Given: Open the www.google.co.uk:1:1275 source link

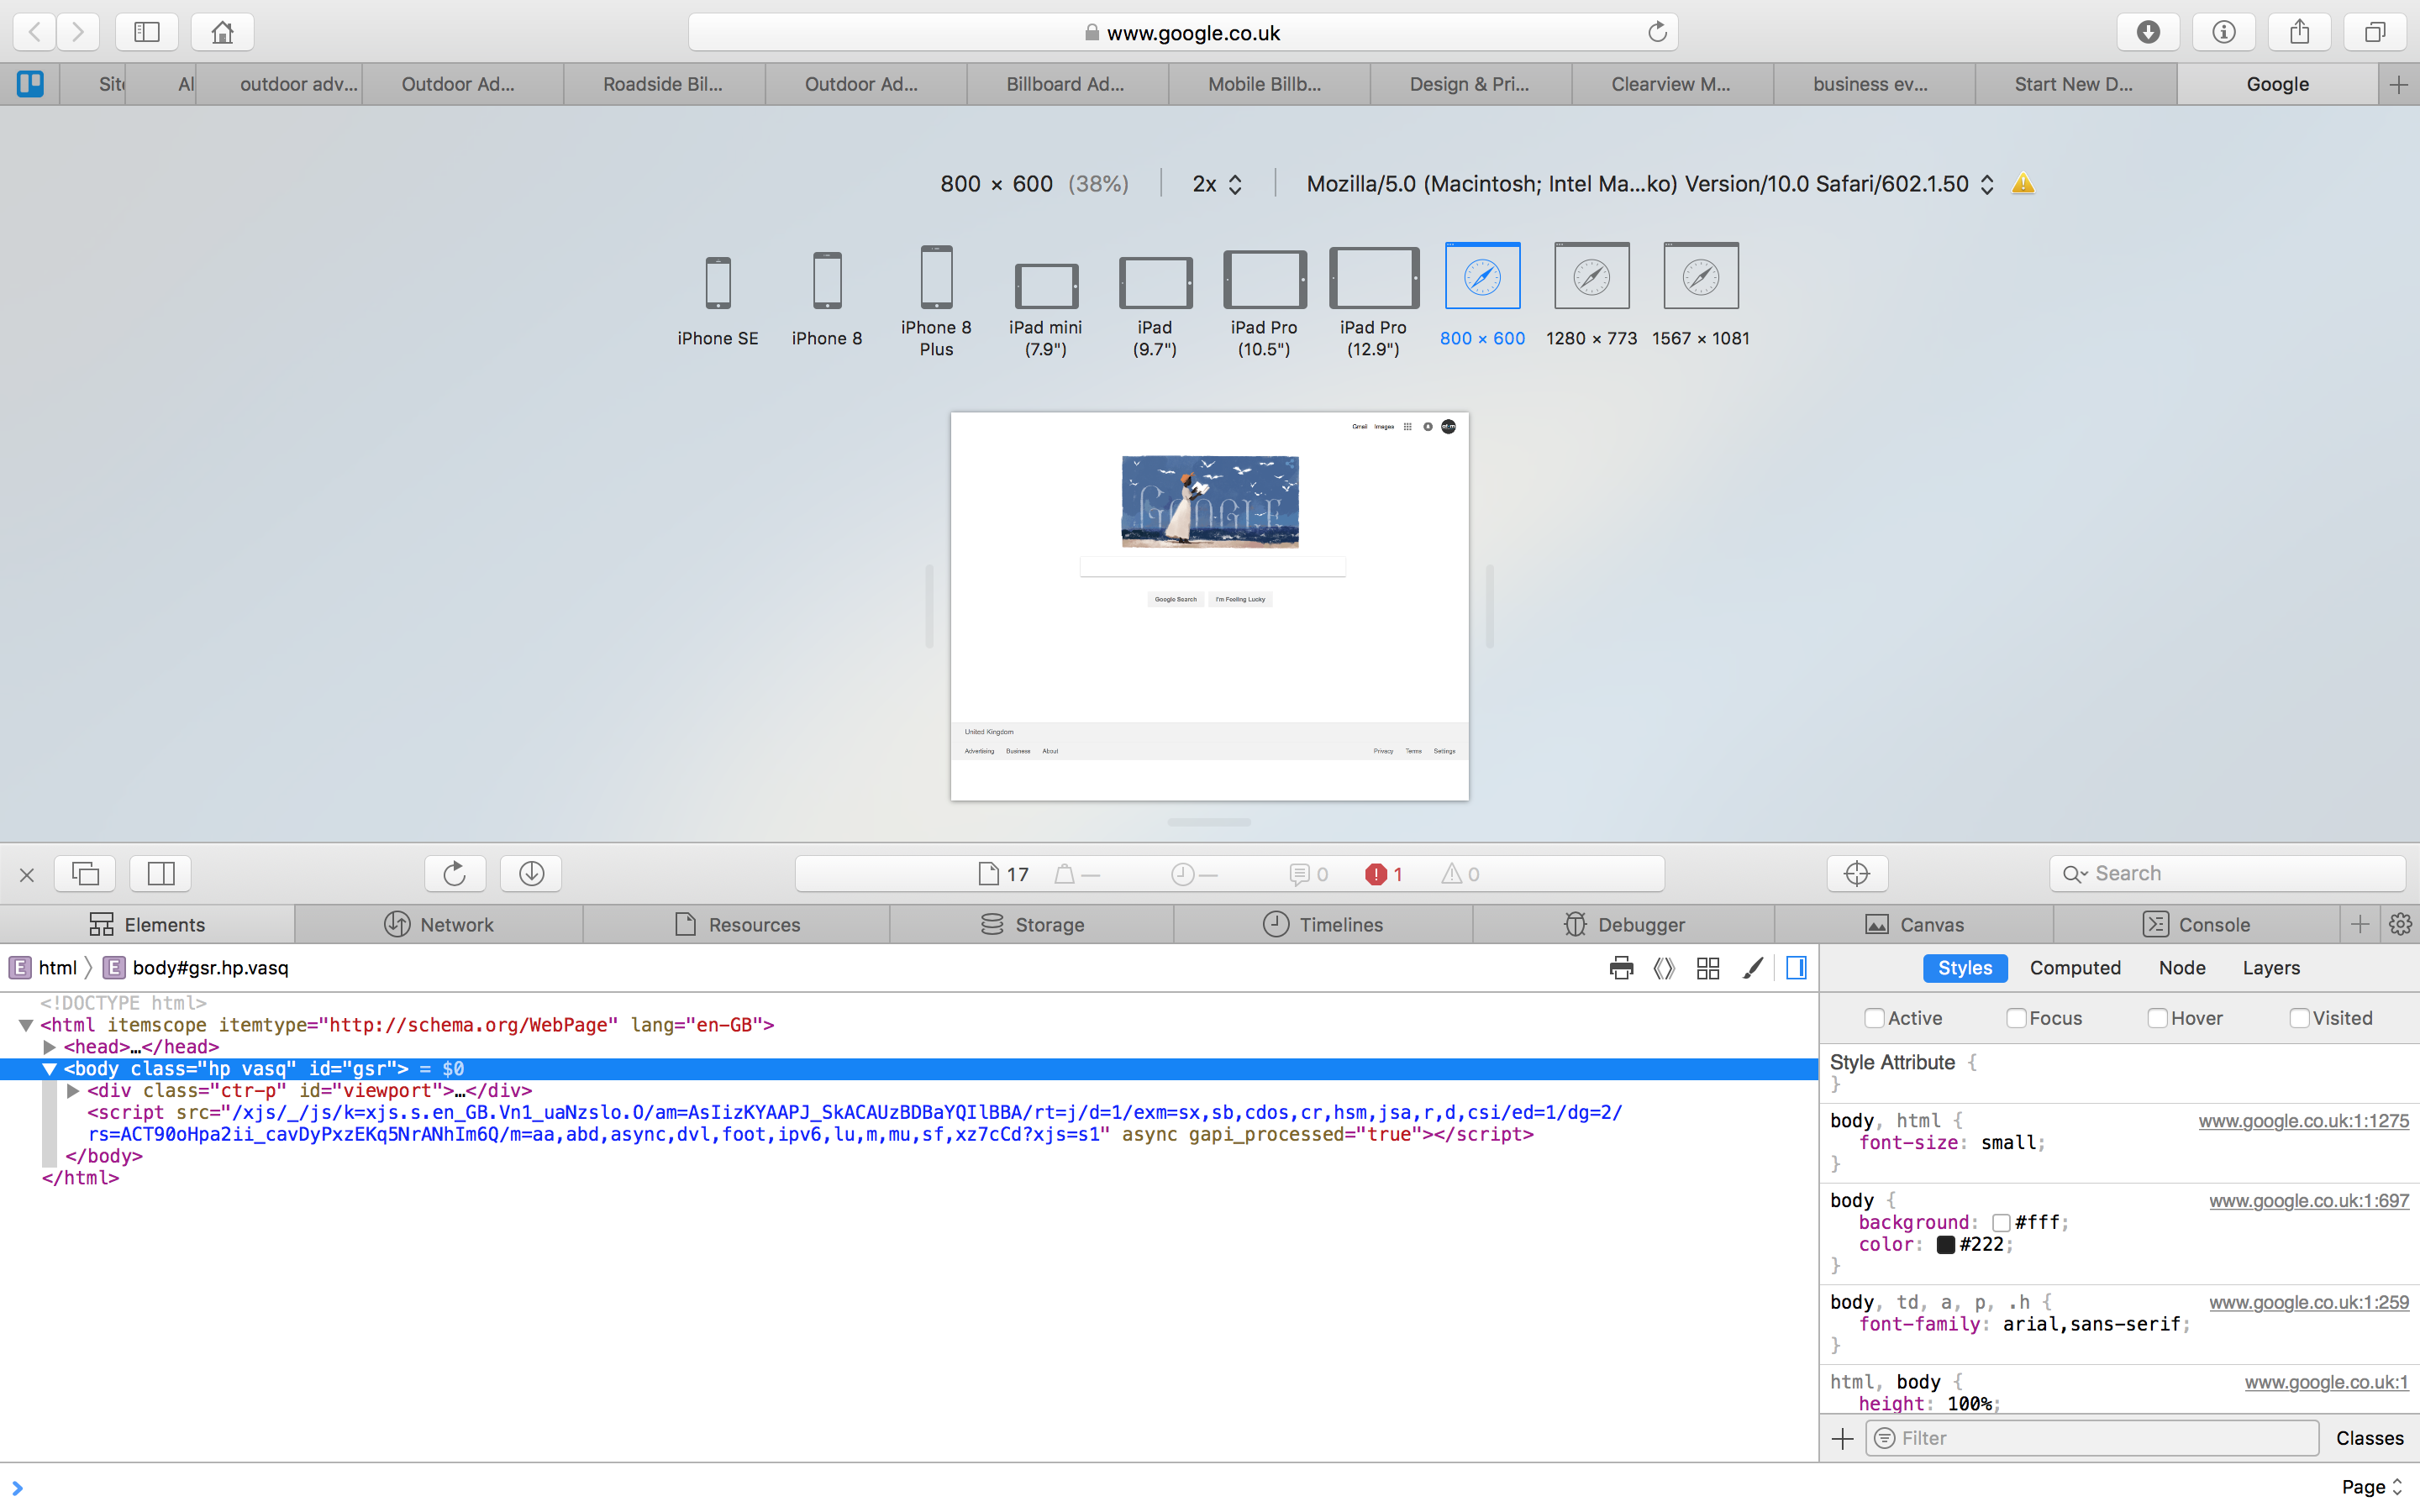Looking at the screenshot, I should click(x=2303, y=1120).
